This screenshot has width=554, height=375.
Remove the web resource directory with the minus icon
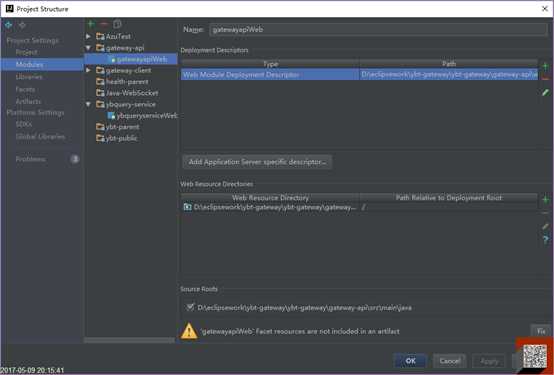[545, 213]
